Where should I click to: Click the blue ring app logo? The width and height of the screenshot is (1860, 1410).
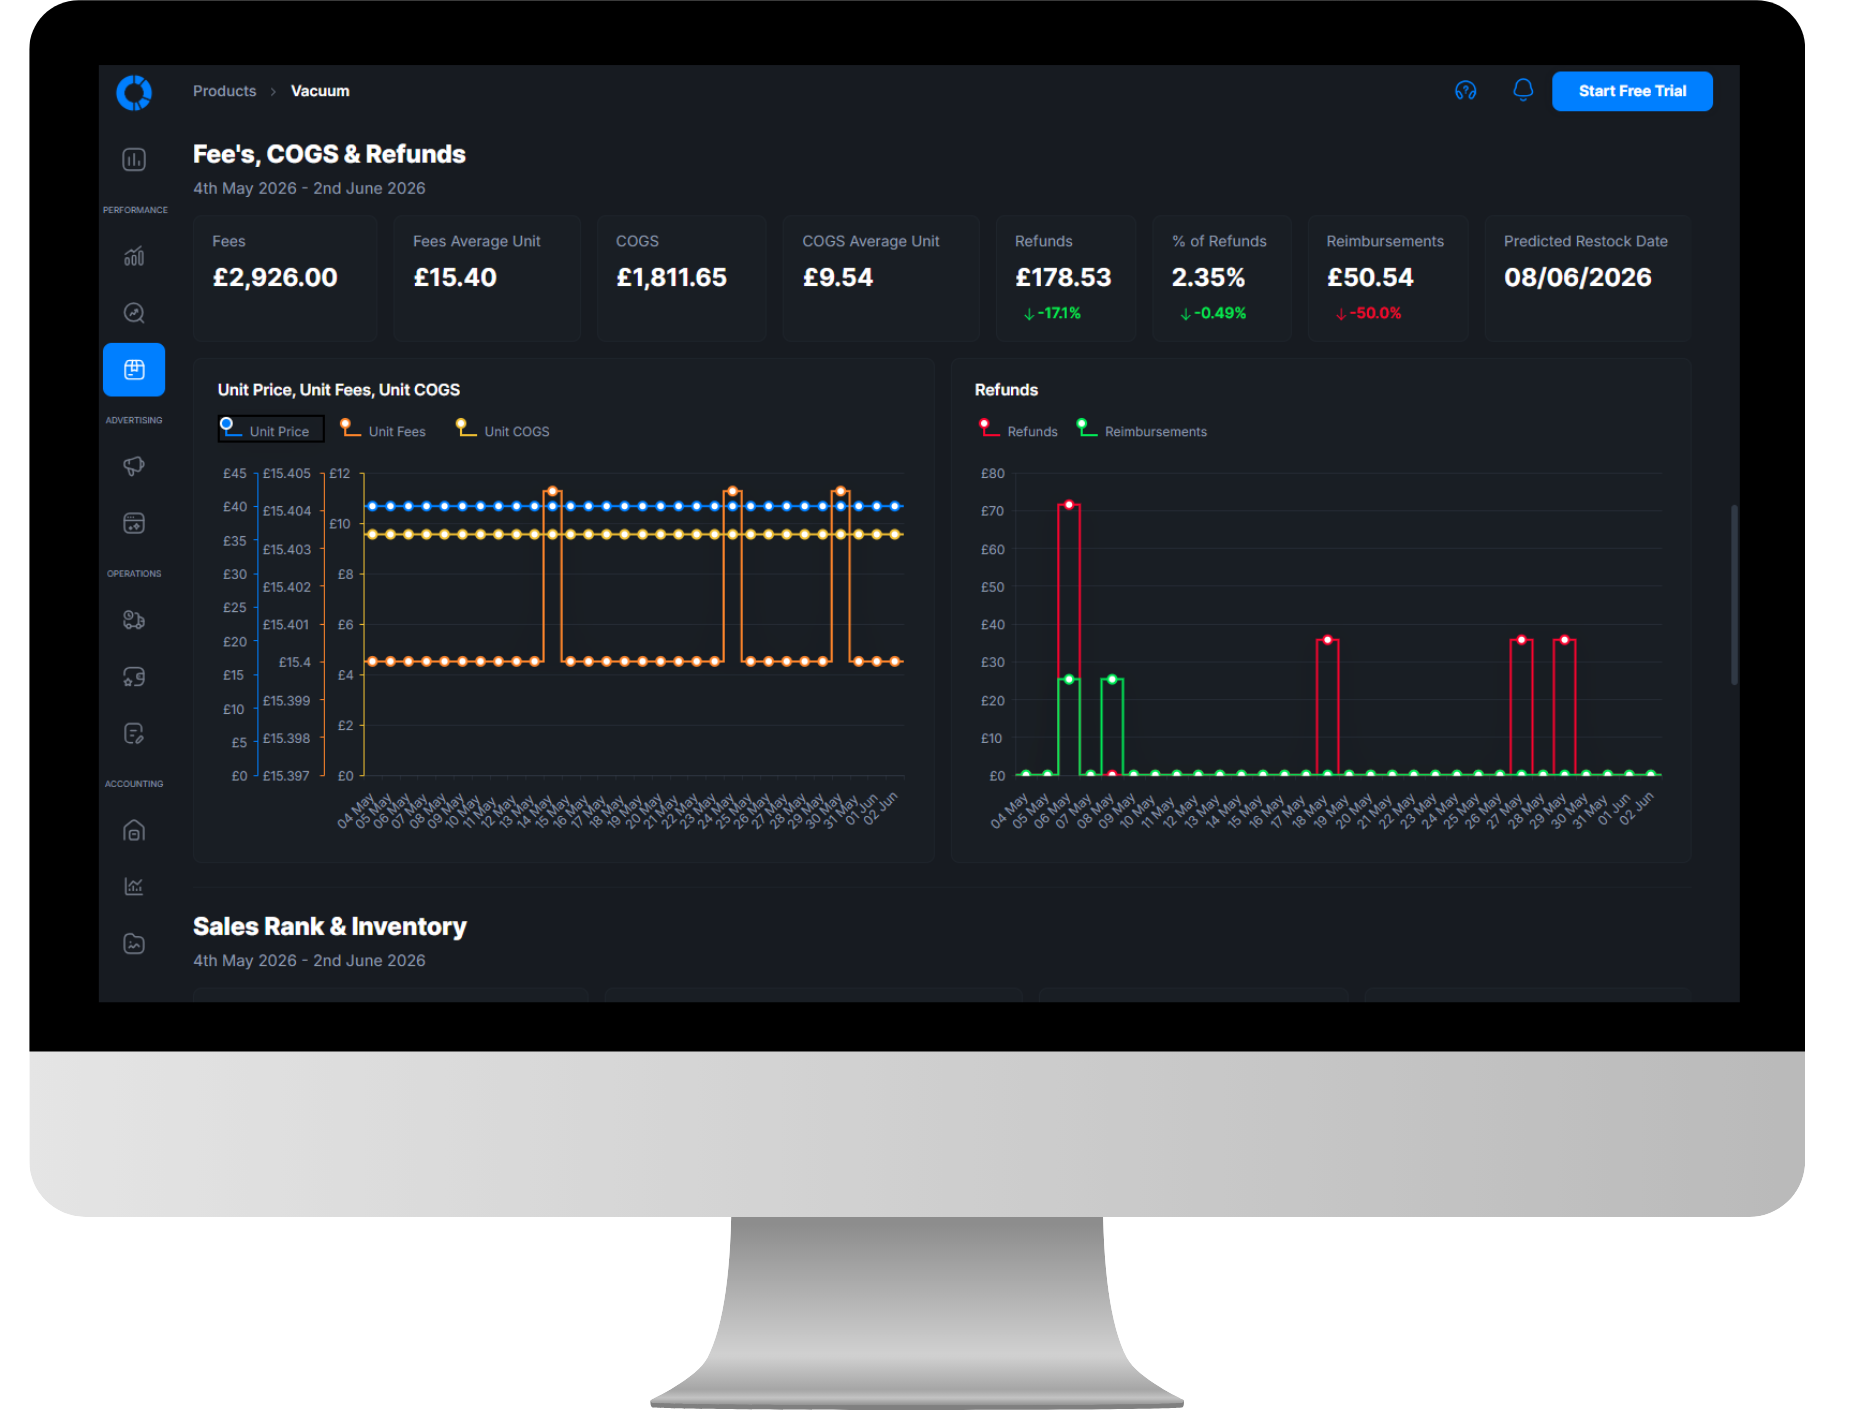click(134, 92)
